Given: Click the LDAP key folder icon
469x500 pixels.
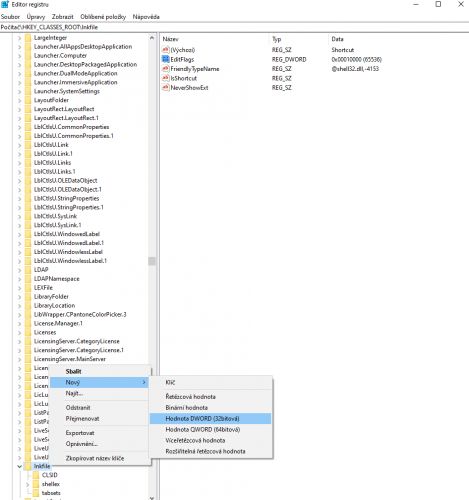Looking at the screenshot, I should tap(28, 270).
